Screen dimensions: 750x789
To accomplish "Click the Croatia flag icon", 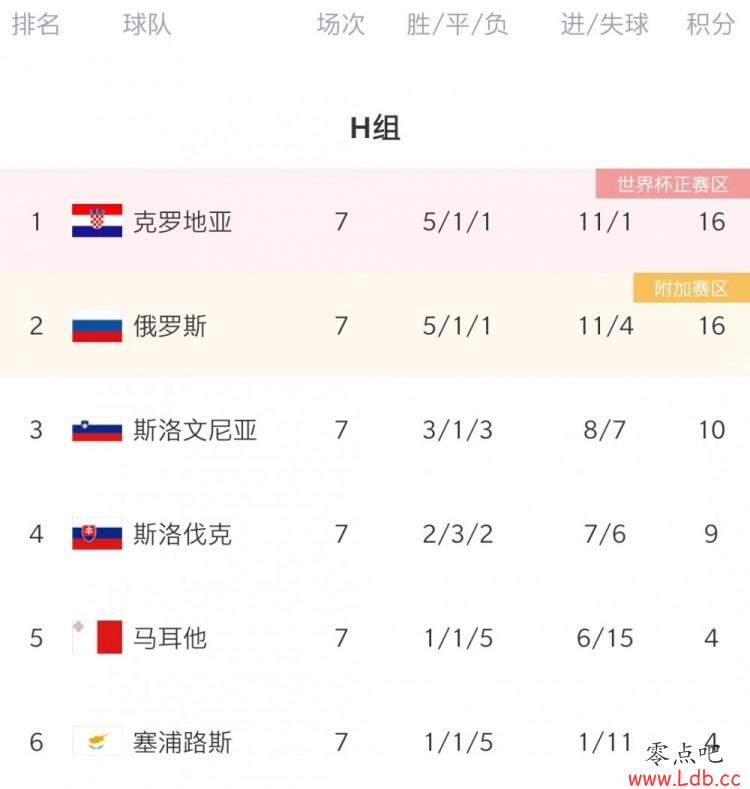I will tap(97, 221).
